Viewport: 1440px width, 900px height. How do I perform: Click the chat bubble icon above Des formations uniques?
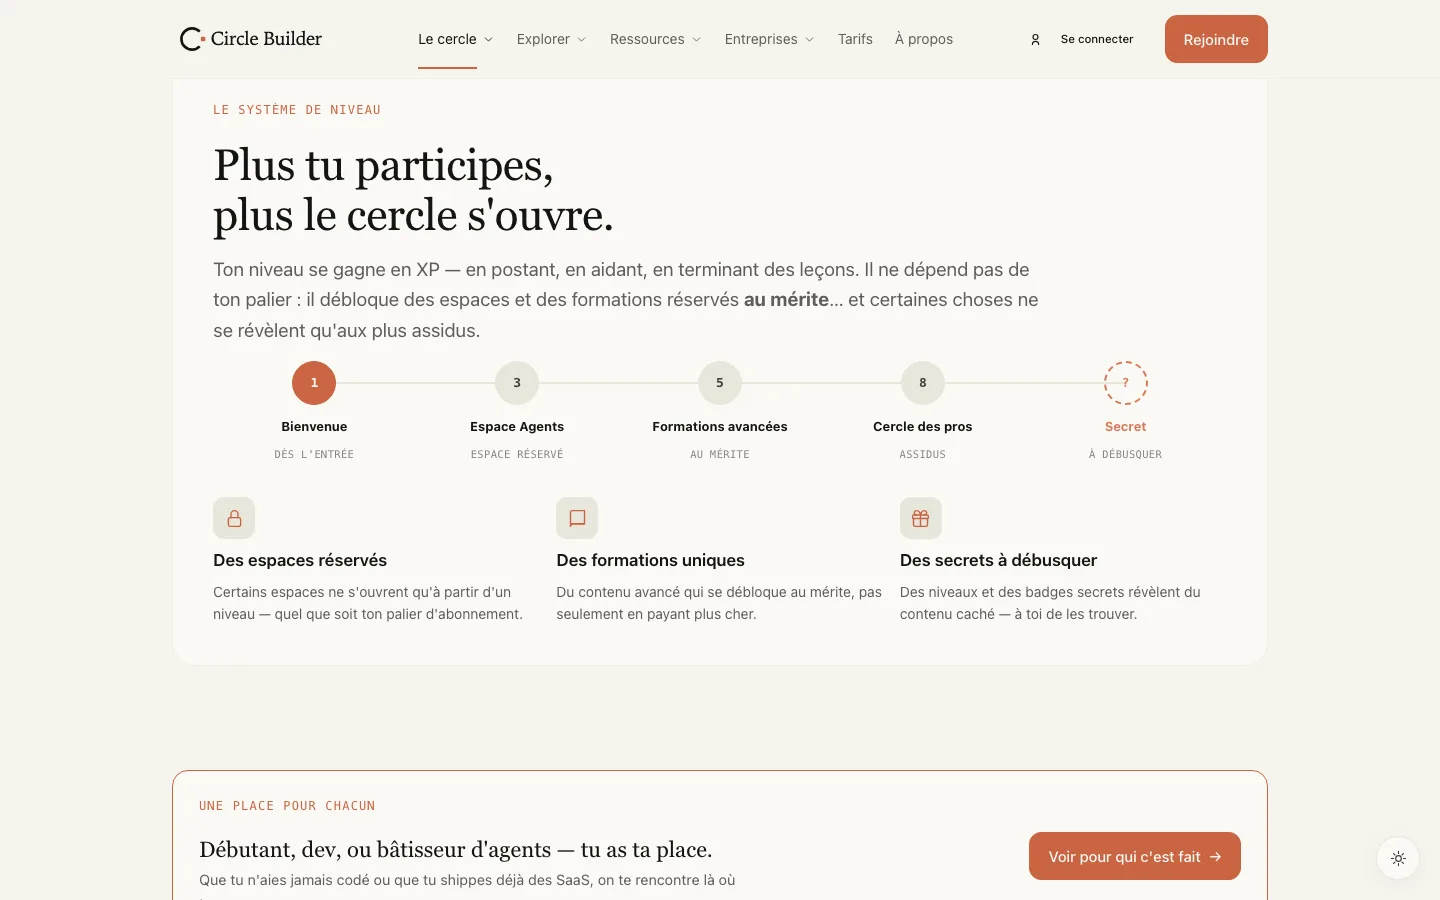click(577, 518)
